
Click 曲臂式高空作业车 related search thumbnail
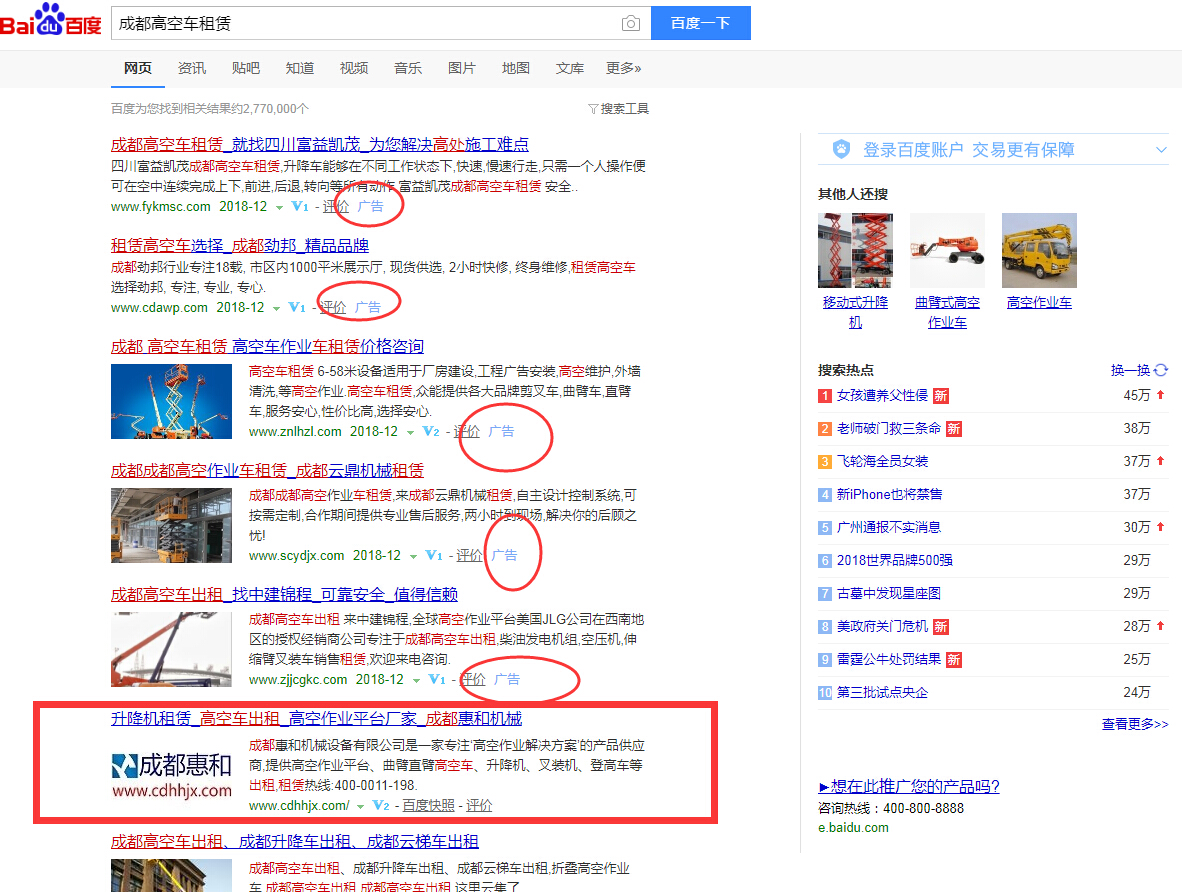(x=948, y=250)
